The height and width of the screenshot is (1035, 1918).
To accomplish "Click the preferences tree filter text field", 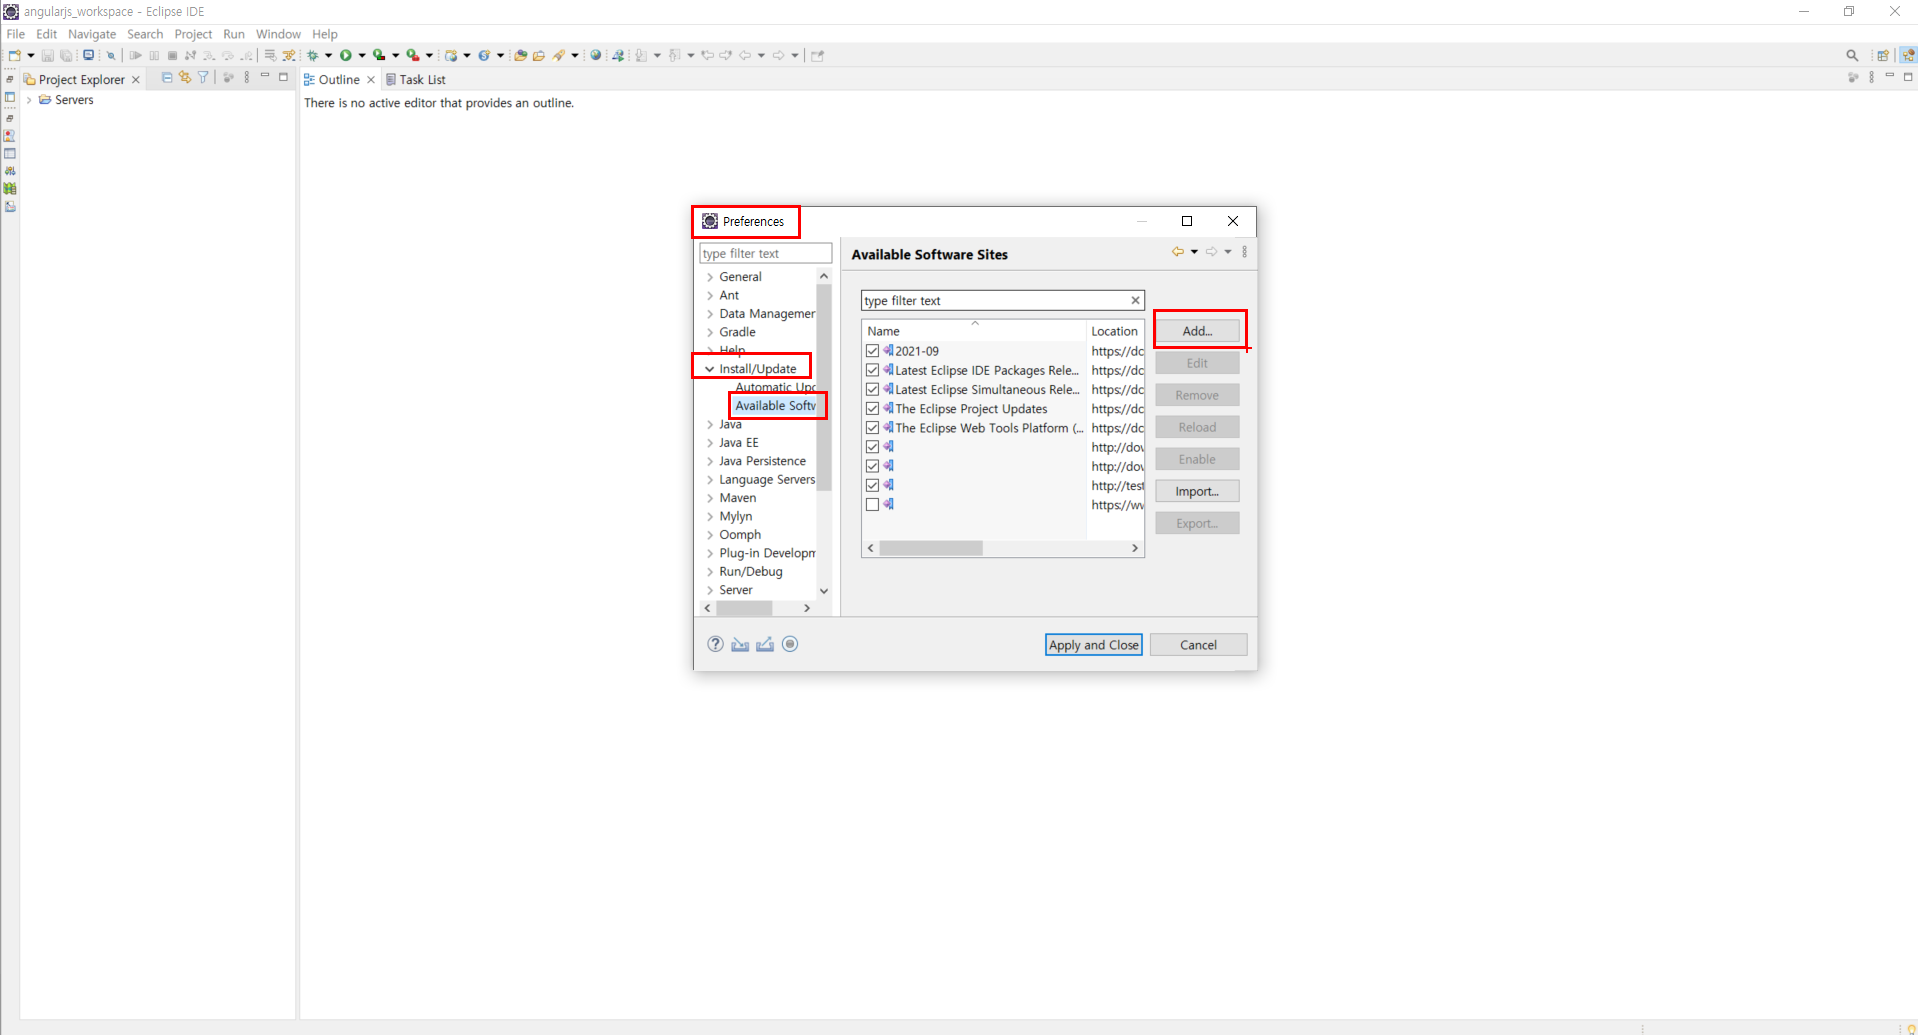I will 765,253.
